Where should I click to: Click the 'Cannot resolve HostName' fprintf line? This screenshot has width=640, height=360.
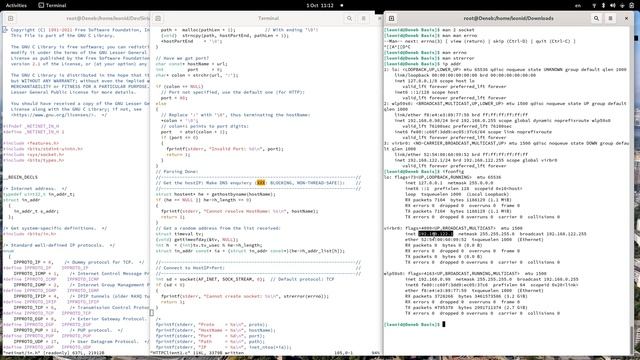[x=239, y=211]
